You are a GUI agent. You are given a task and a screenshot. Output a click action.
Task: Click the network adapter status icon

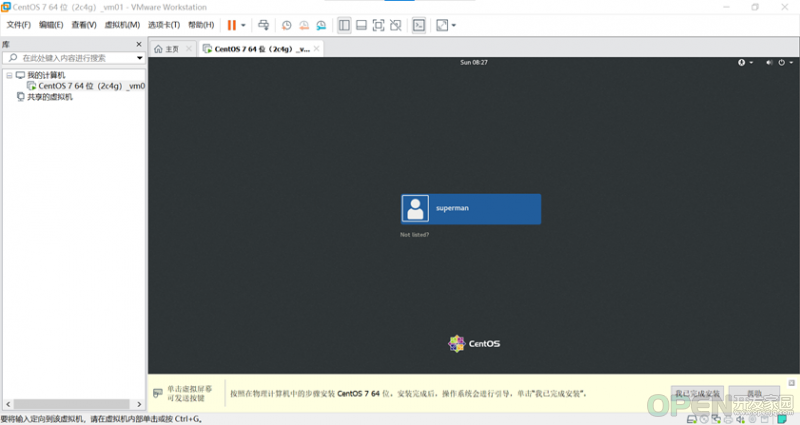tap(716, 419)
